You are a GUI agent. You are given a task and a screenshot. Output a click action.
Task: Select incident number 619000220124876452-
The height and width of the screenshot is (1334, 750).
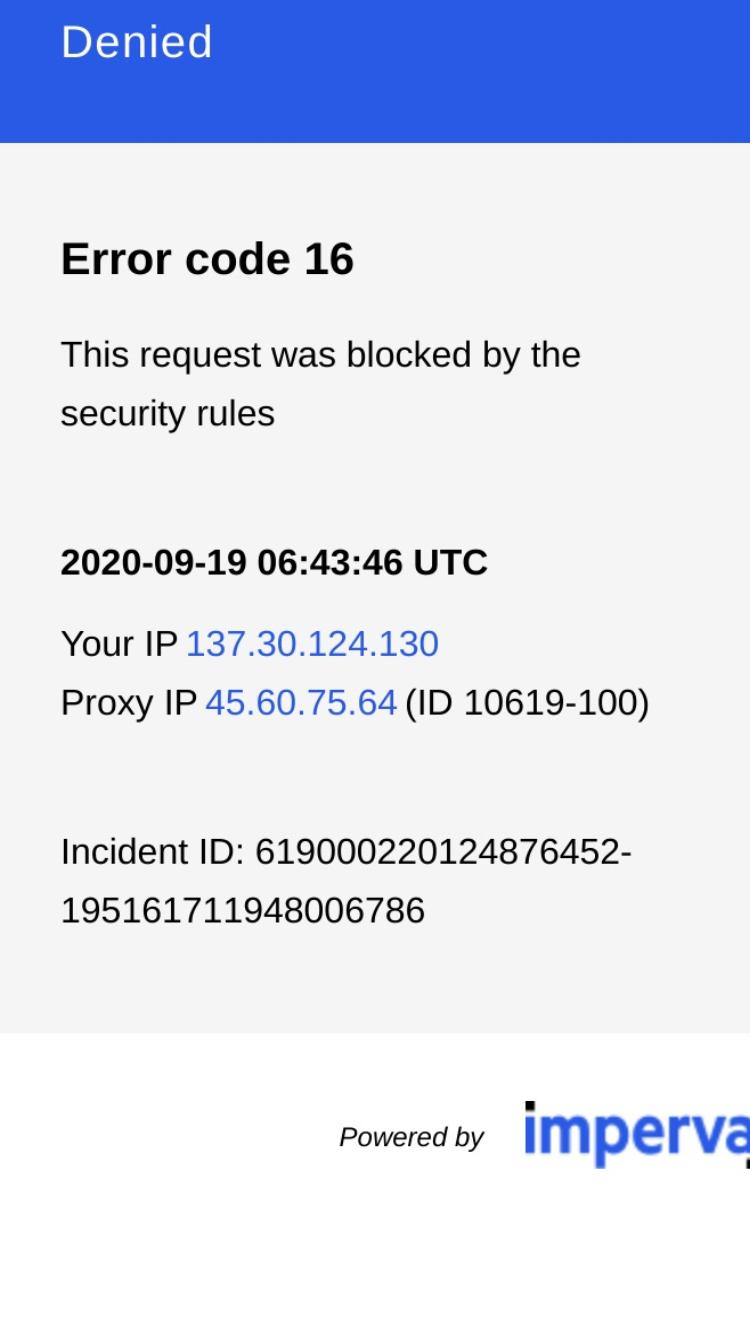coord(443,852)
